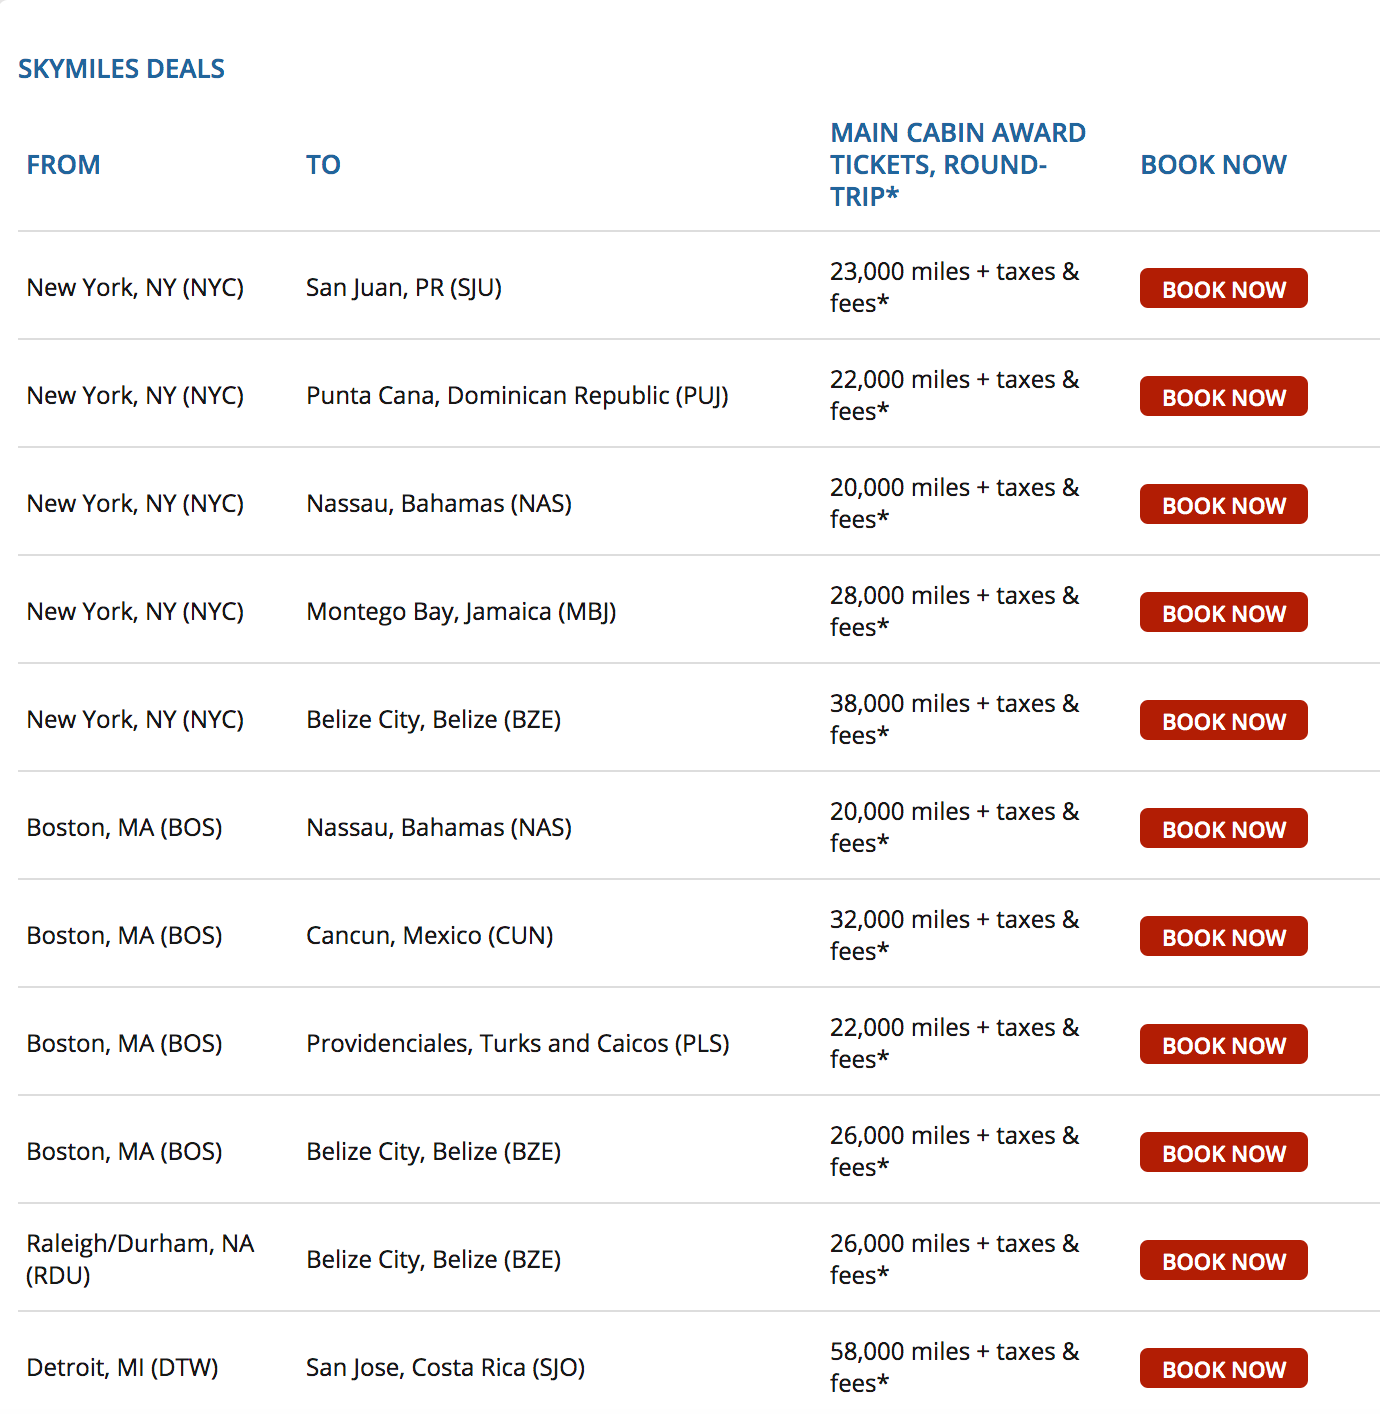
Task: Book New York to Belize City deal
Action: pos(1223,721)
